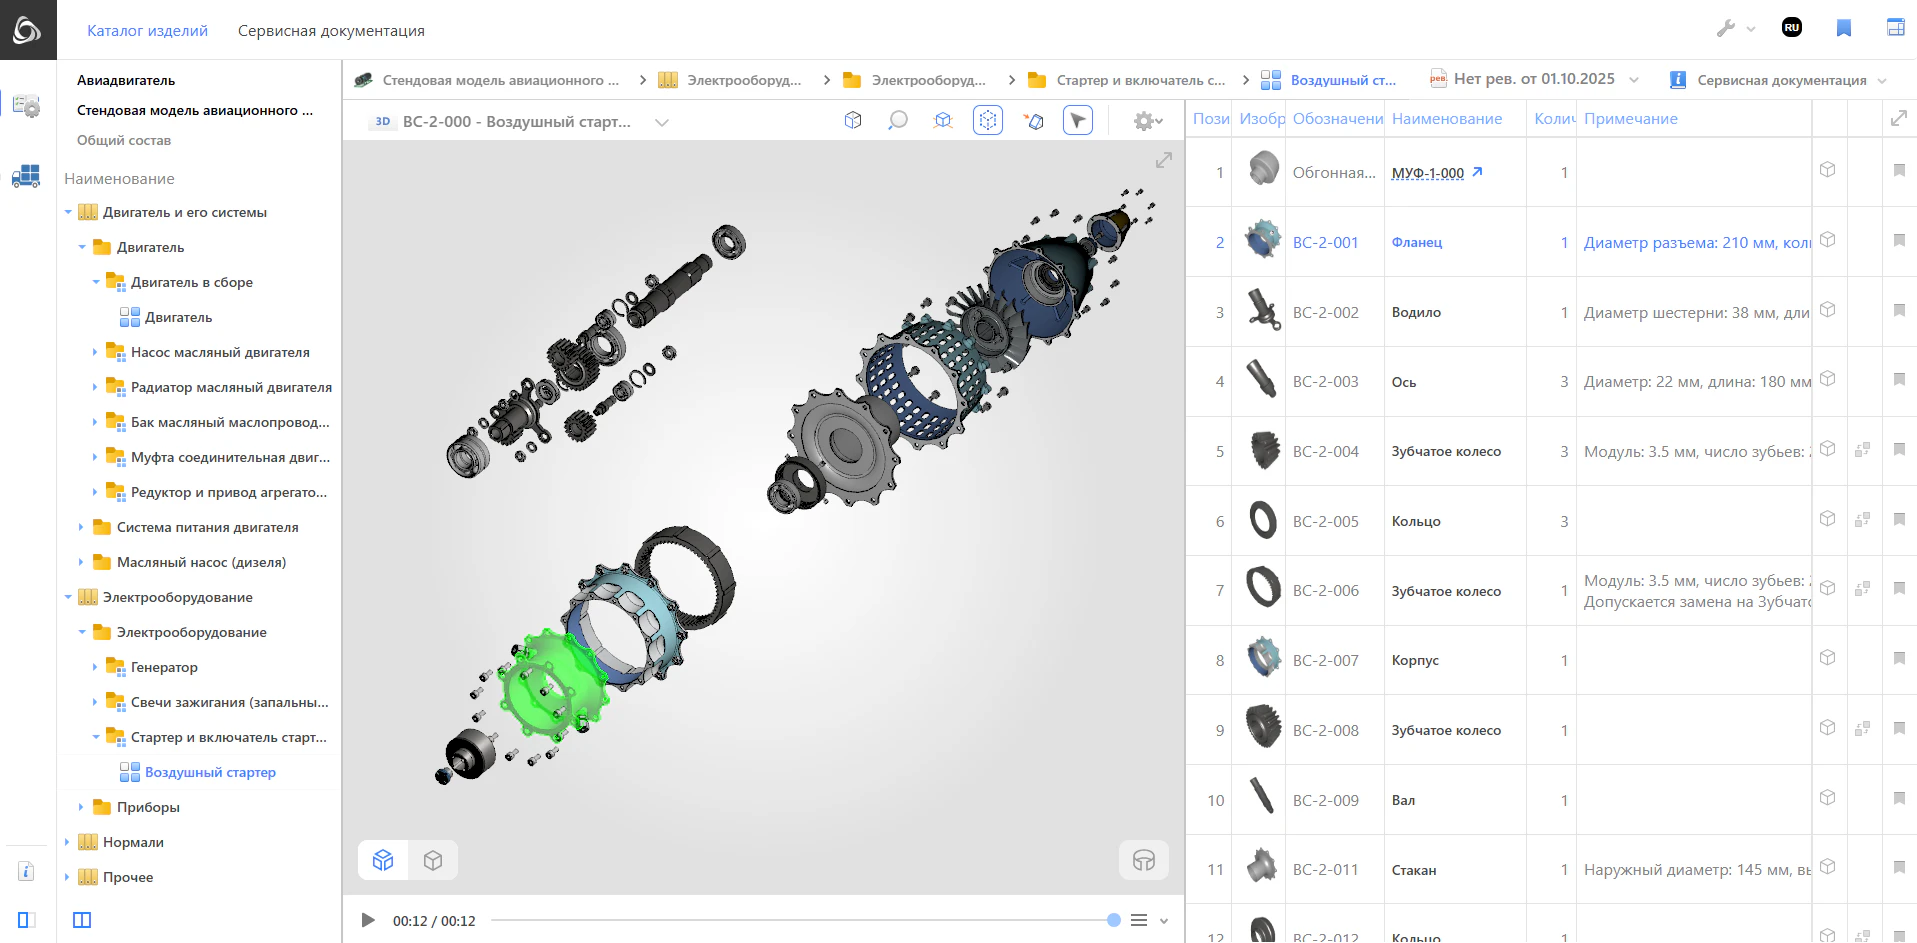Image resolution: width=1917 pixels, height=943 pixels.
Task: Expand the 3D viewer to fullscreen
Action: (x=1163, y=160)
